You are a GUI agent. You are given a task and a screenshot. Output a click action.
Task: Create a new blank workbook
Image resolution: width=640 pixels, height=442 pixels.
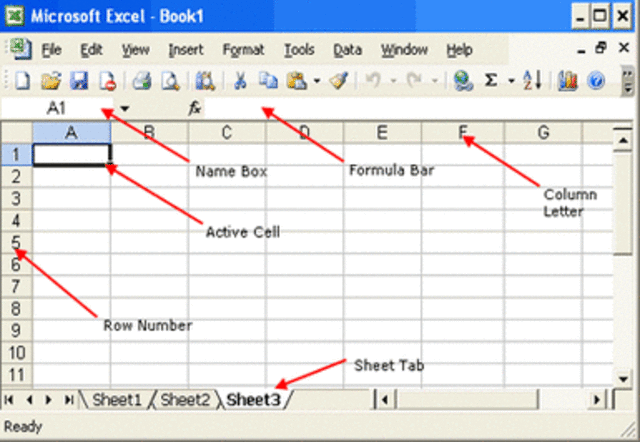[x=22, y=80]
